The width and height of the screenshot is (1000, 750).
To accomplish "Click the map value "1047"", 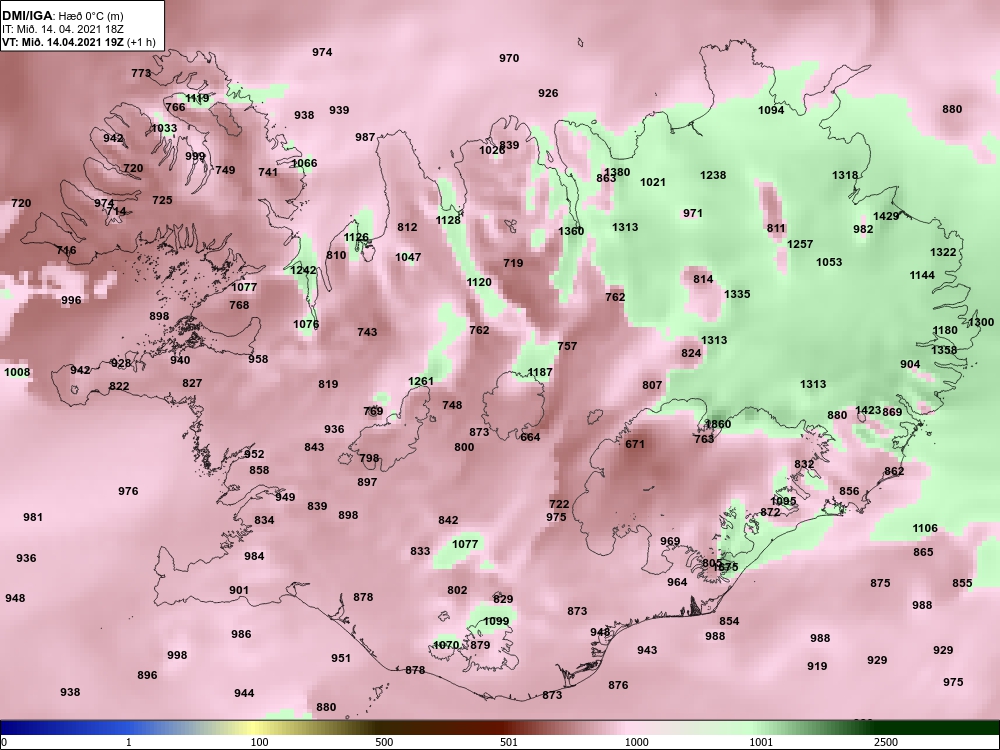I will click(408, 257).
